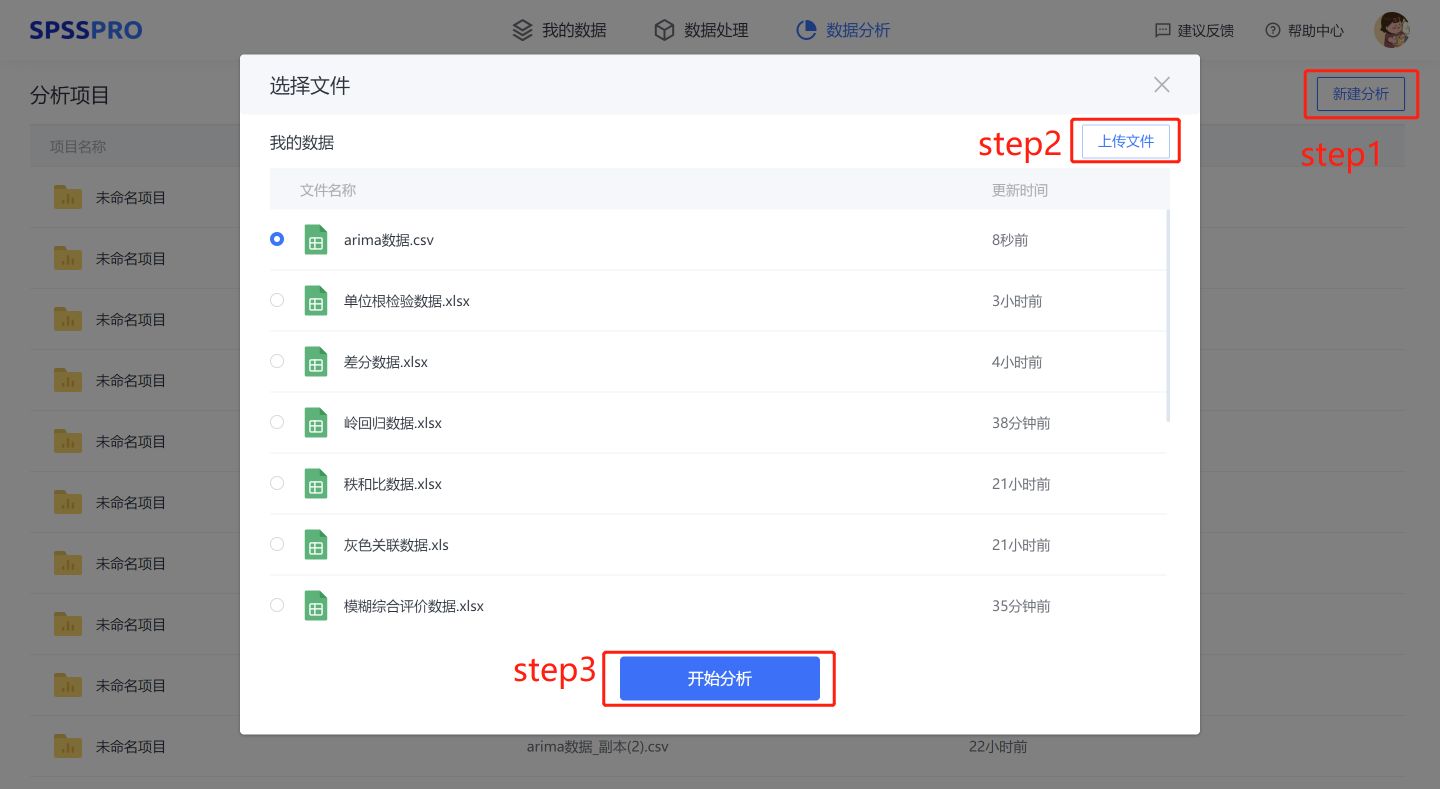The width and height of the screenshot is (1440, 789).
Task: Select the arima数据.csv radio button
Action: 277,239
